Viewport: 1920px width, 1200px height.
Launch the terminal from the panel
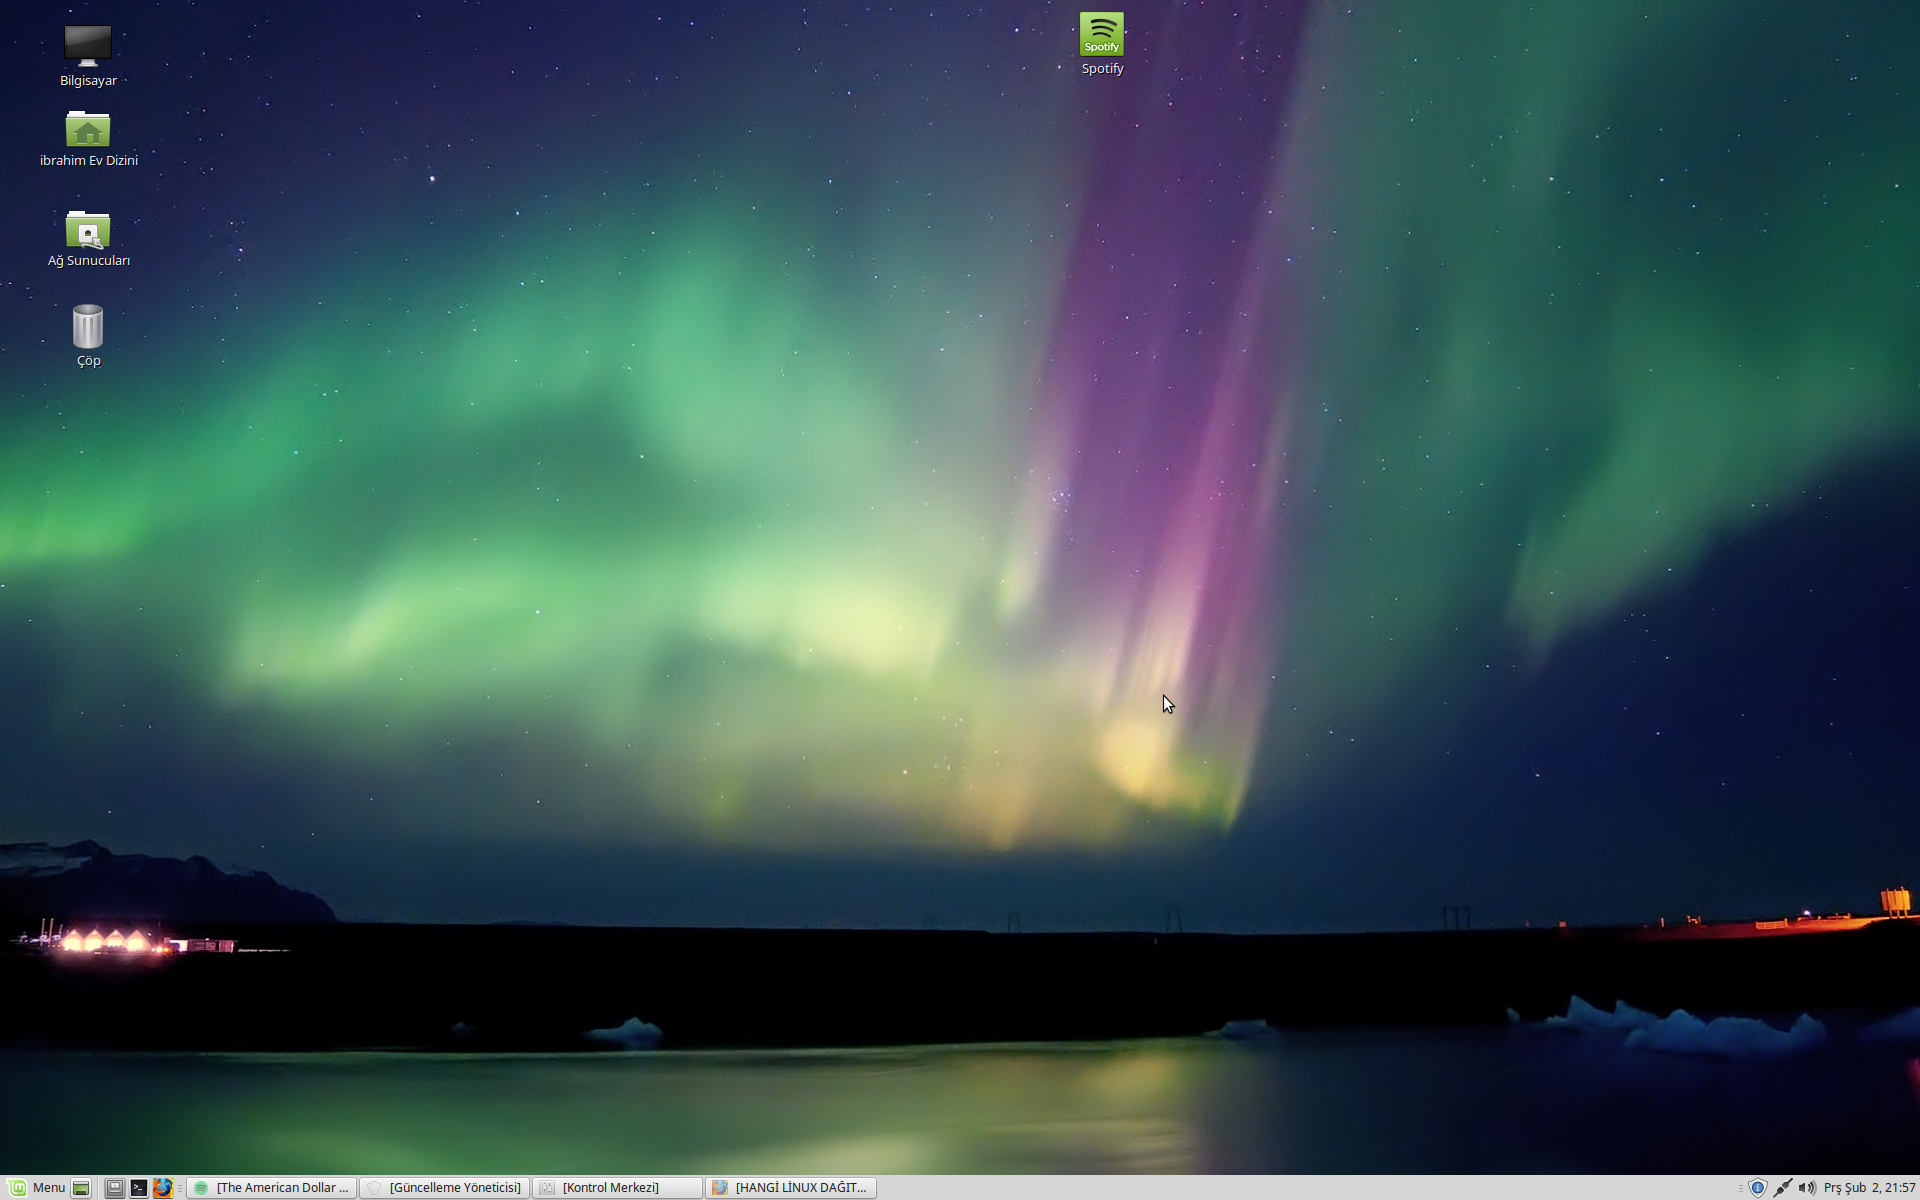pos(139,1188)
